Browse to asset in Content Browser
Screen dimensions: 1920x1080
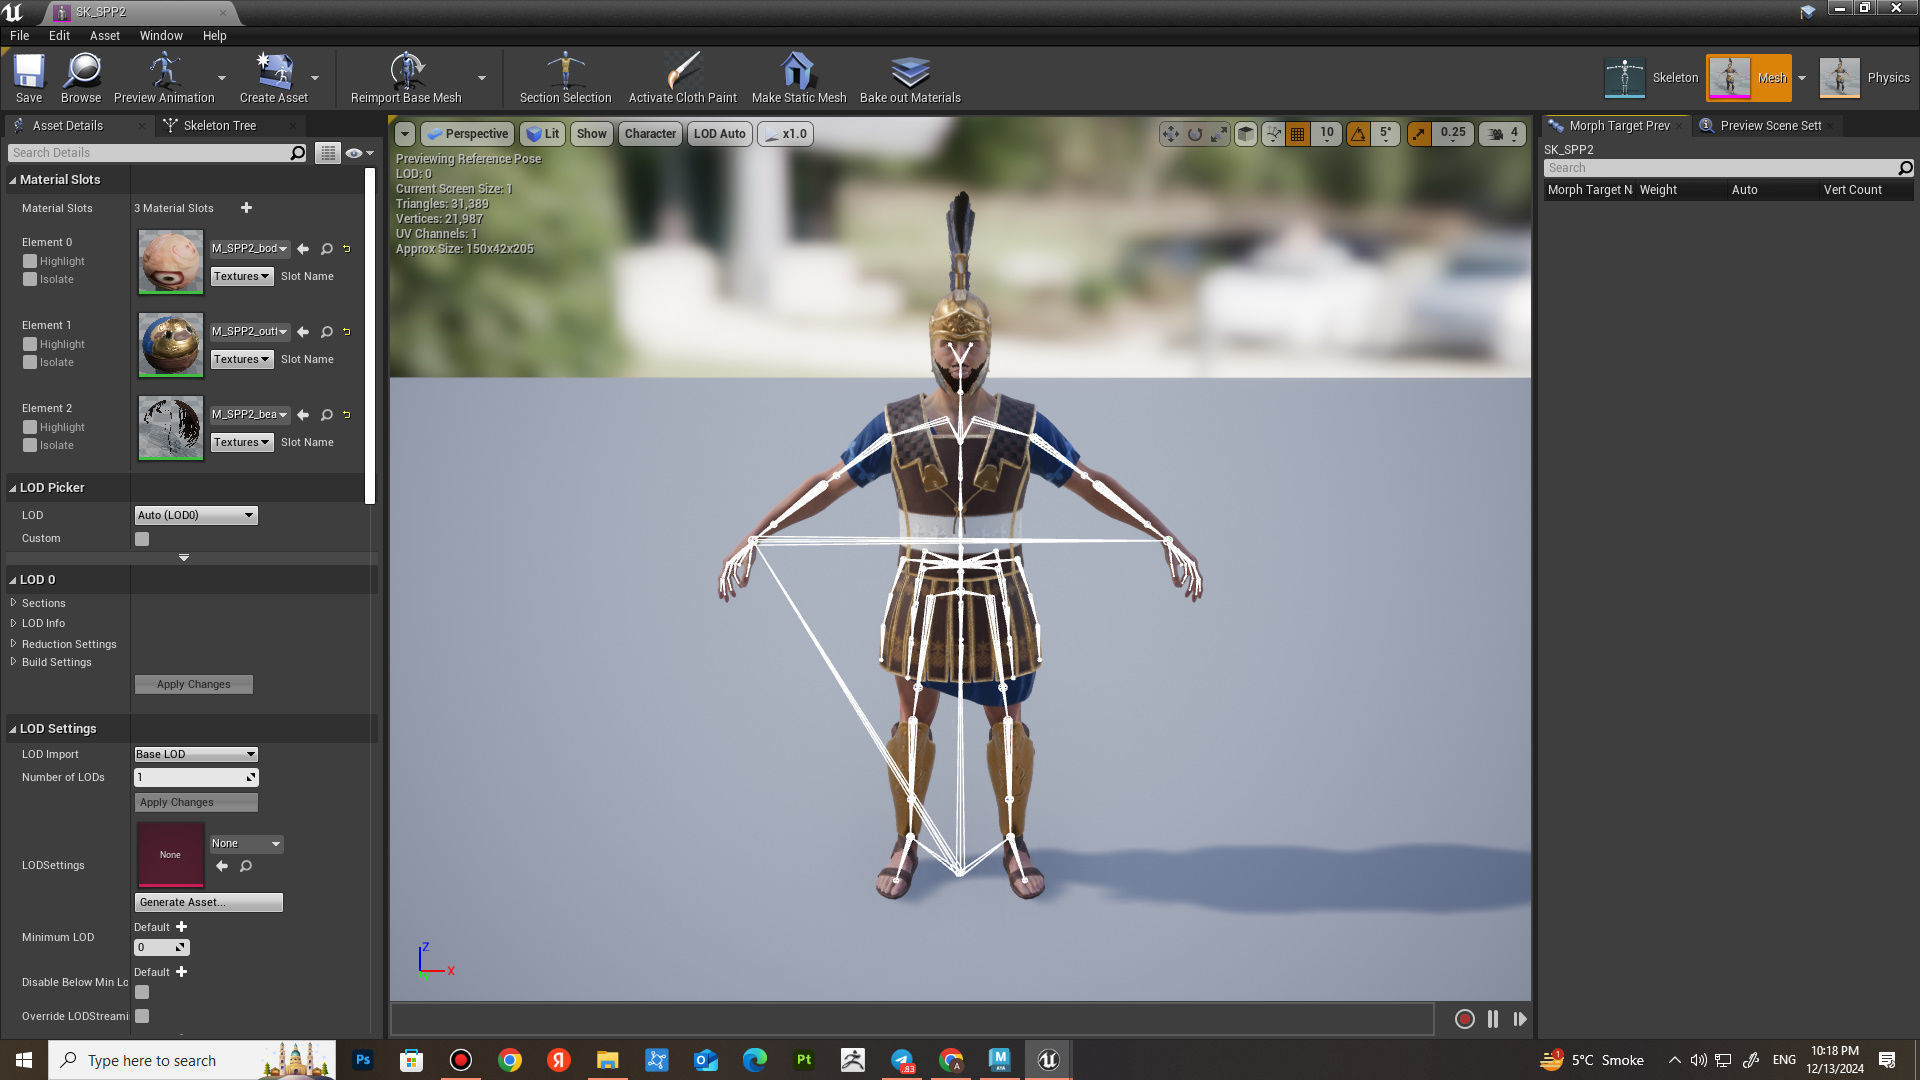(x=81, y=78)
